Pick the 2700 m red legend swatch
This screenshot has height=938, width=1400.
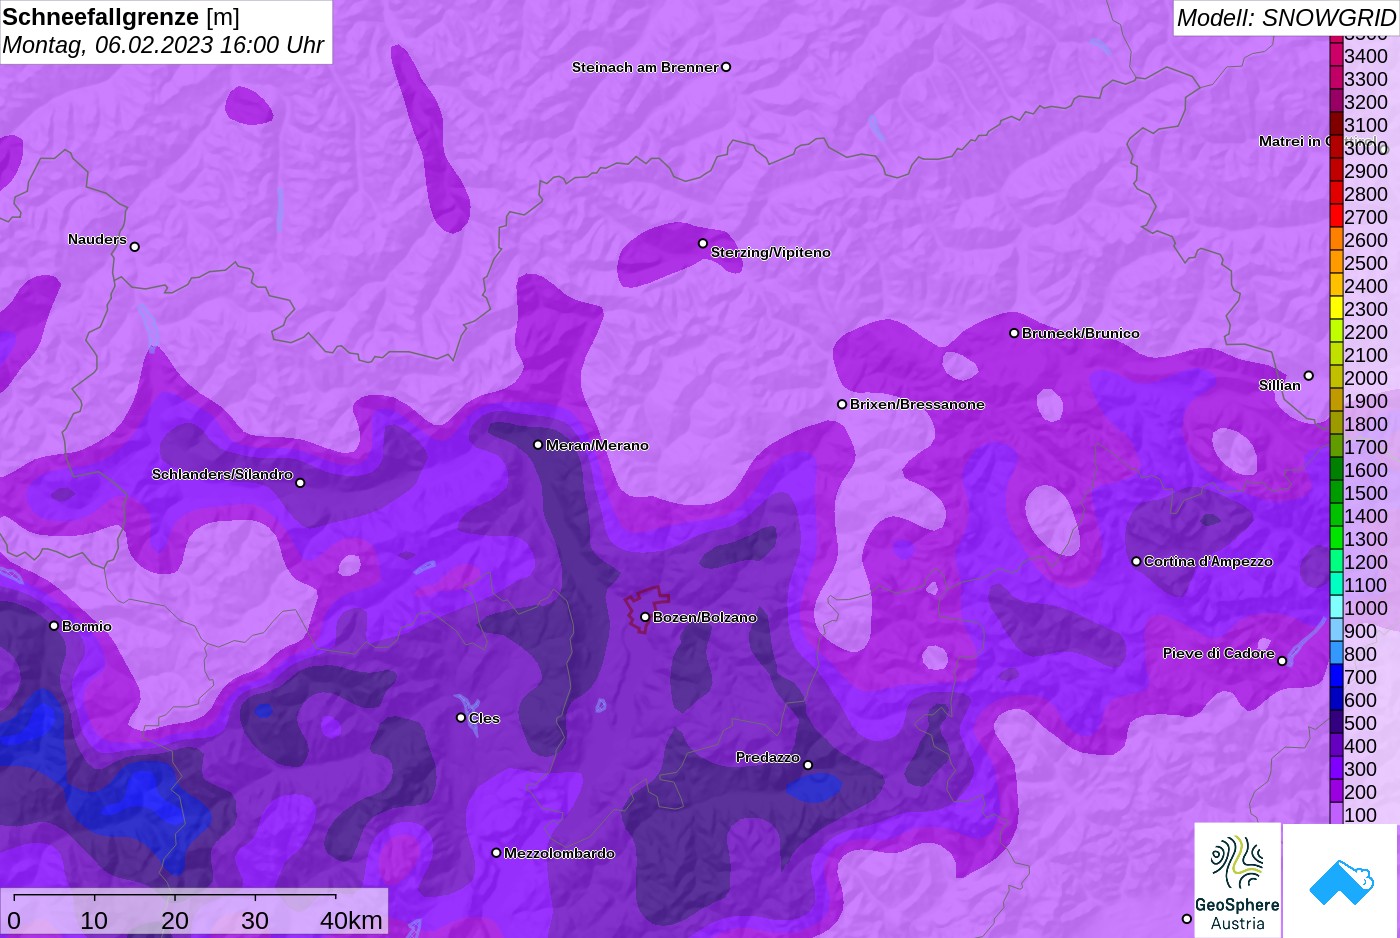coord(1336,216)
